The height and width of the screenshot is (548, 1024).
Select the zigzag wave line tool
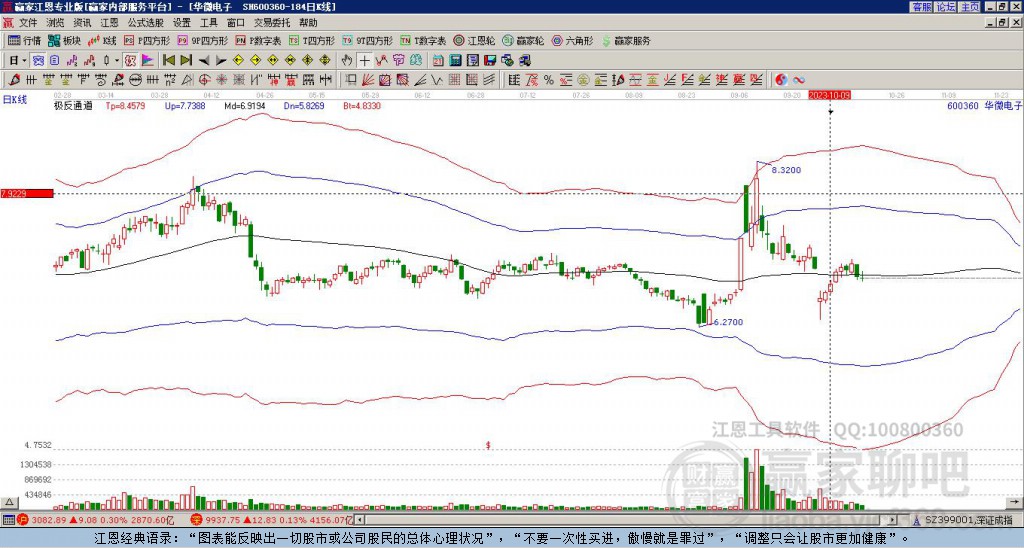point(435,80)
